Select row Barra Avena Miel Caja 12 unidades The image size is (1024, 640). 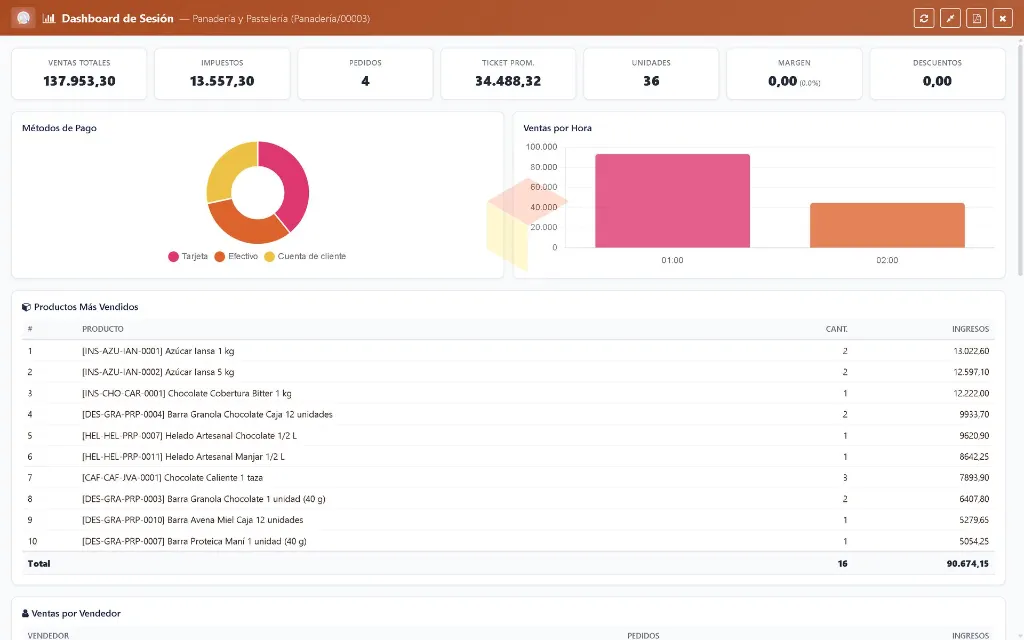click(x=508, y=520)
